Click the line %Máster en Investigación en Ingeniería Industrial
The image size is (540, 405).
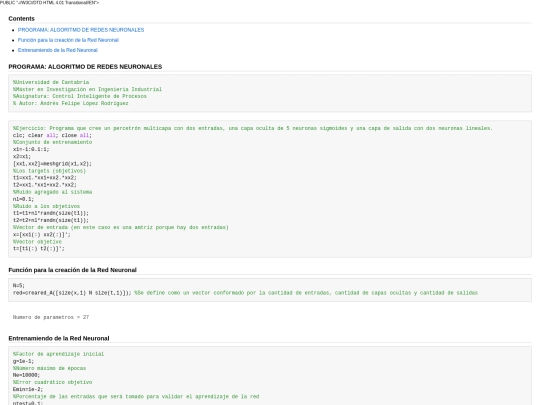[x=87, y=89]
